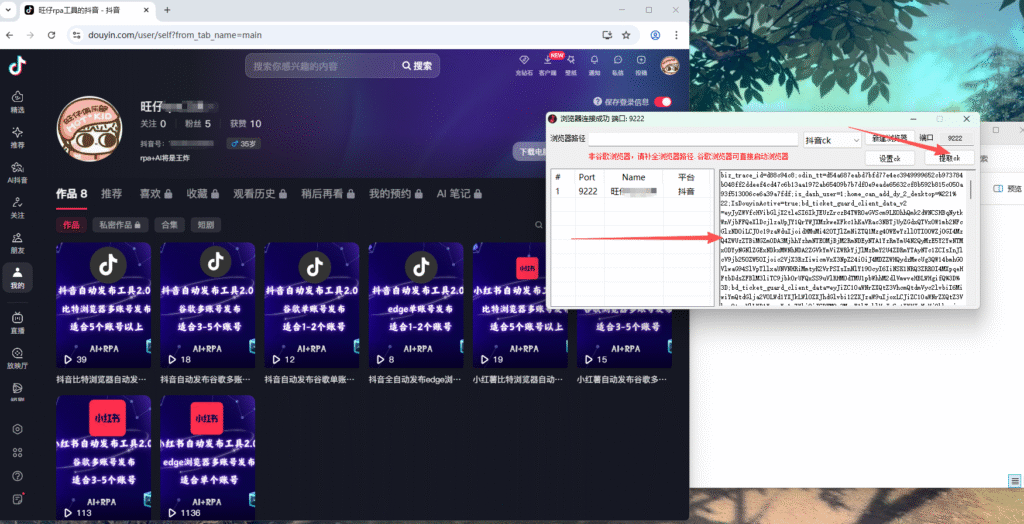This screenshot has height=524, width=1024.
Task: Click the 端口 9222 port field
Action: [955, 139]
